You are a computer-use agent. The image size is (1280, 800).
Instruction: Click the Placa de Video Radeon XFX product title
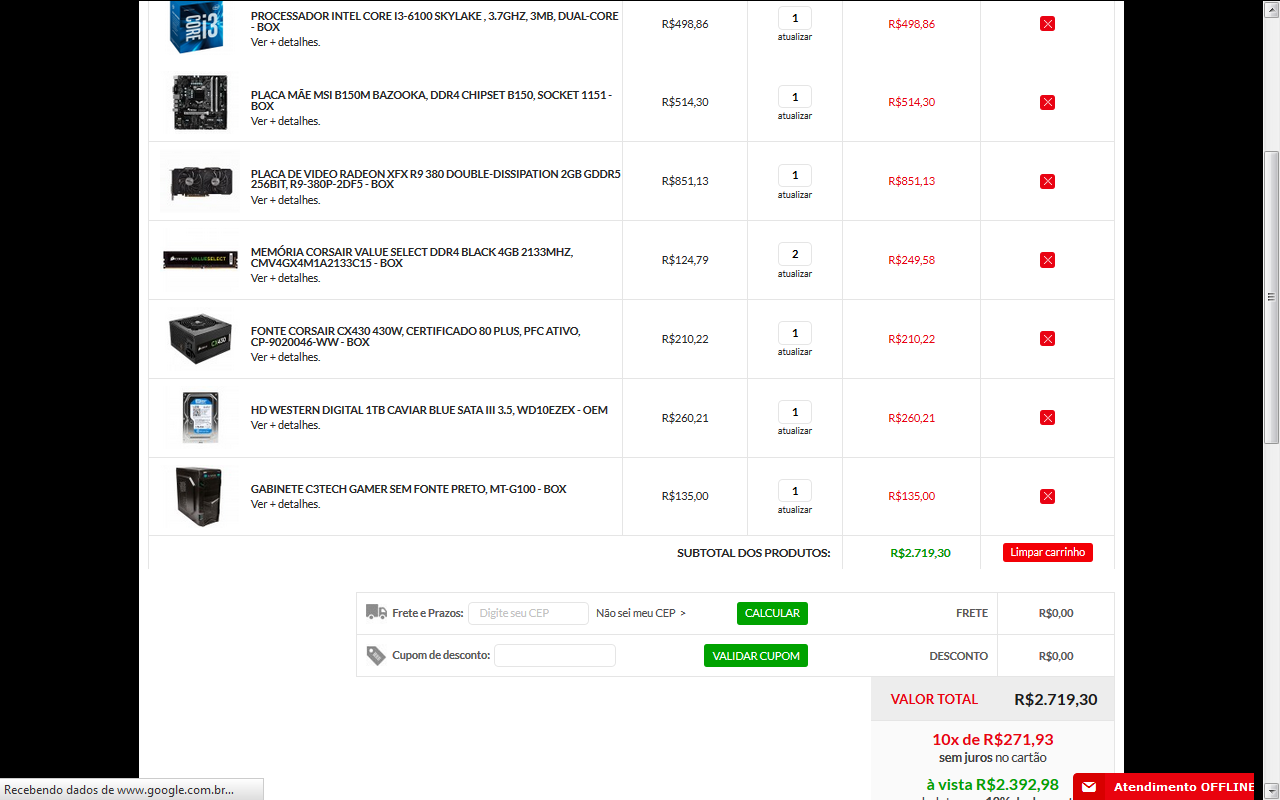pyautogui.click(x=436, y=179)
